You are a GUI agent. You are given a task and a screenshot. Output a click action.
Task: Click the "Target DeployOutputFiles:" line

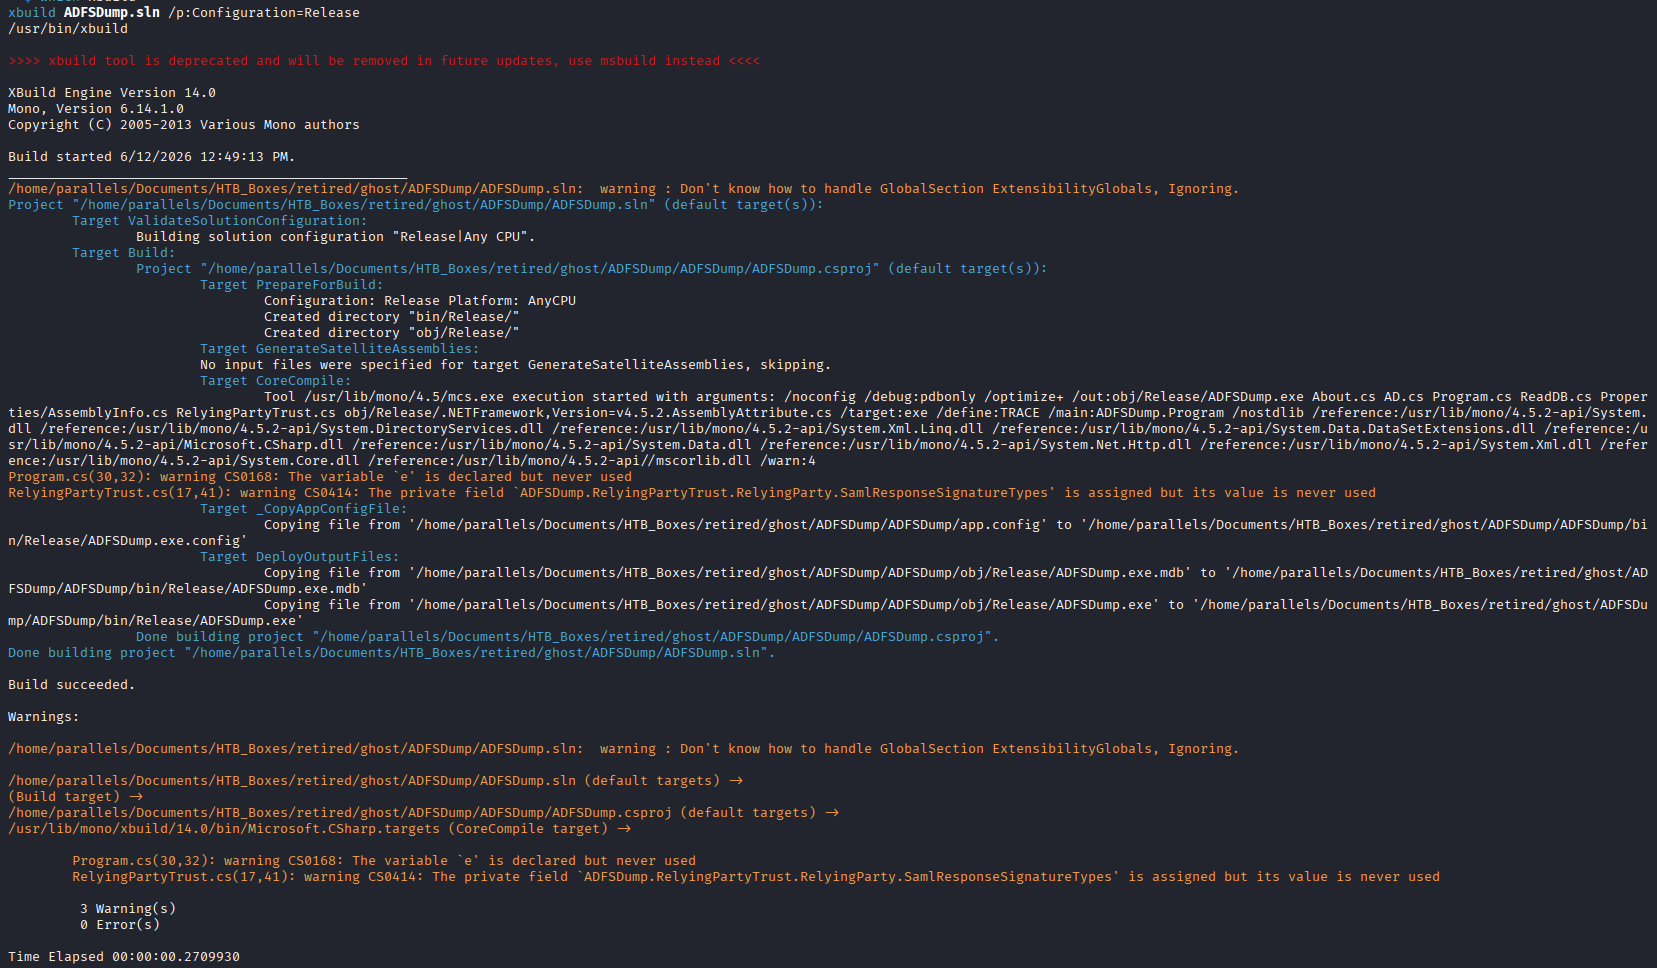[300, 557]
